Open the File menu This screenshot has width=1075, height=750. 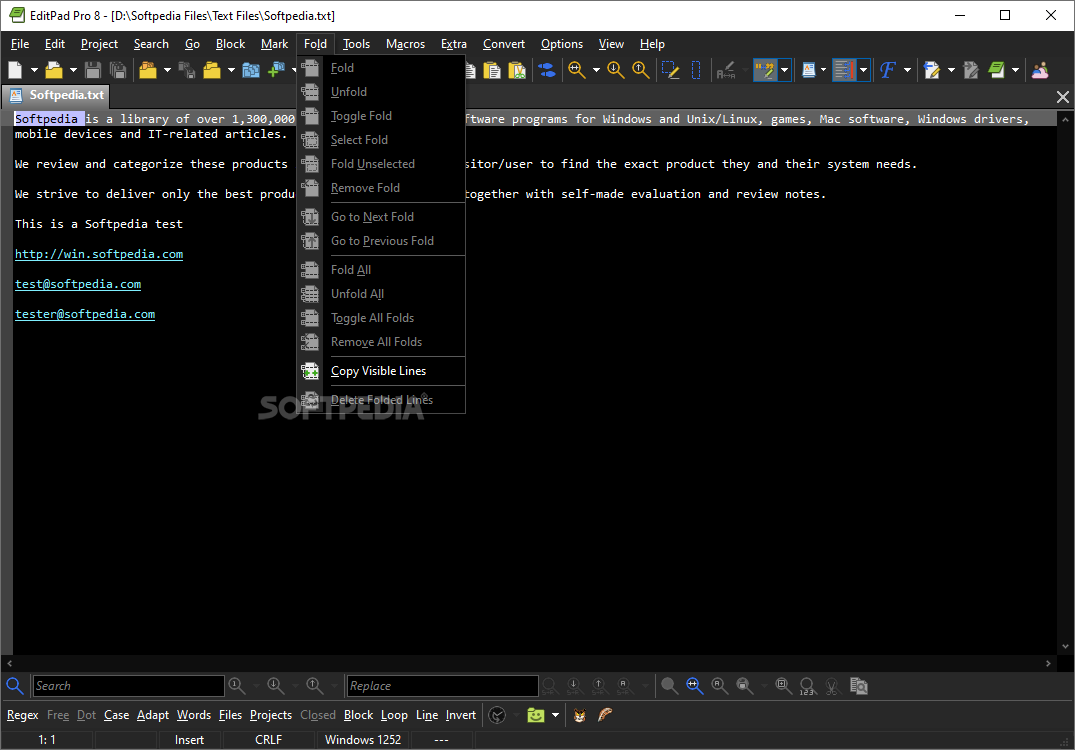pos(20,44)
